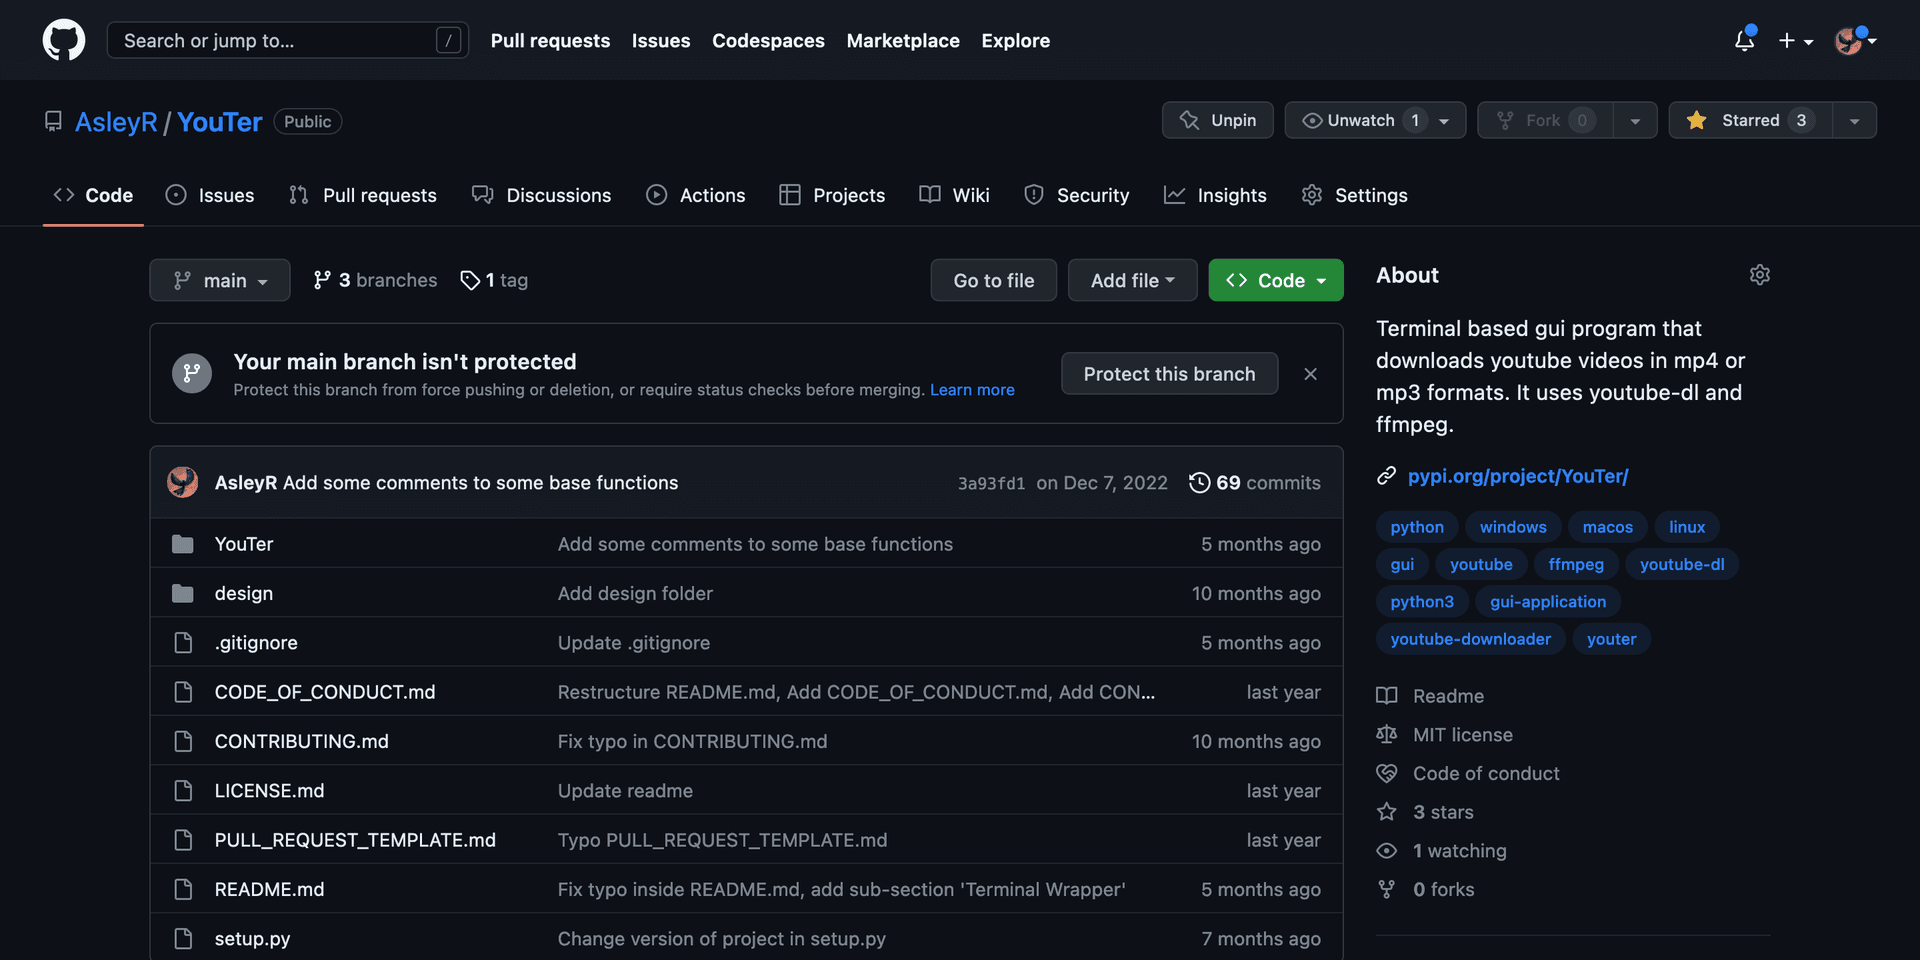The image size is (1920, 960).
Task: Click the GitHub logo home icon
Action: [x=64, y=40]
